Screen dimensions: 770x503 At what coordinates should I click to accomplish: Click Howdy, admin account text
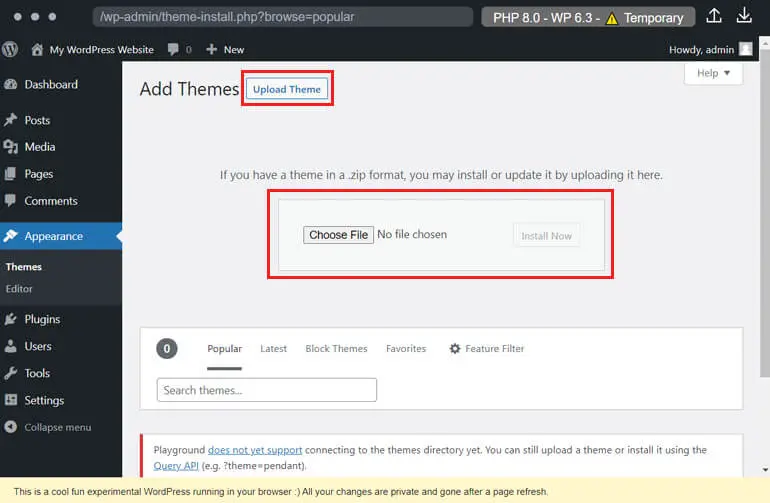[701, 50]
